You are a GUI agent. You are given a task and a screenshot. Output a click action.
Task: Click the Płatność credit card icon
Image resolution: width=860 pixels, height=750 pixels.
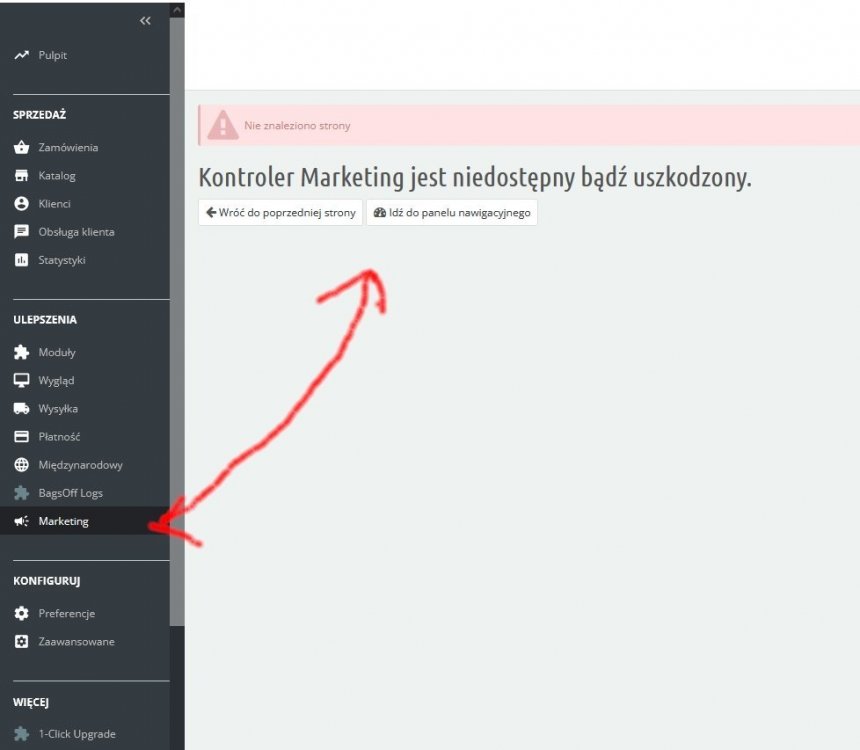pyautogui.click(x=21, y=437)
